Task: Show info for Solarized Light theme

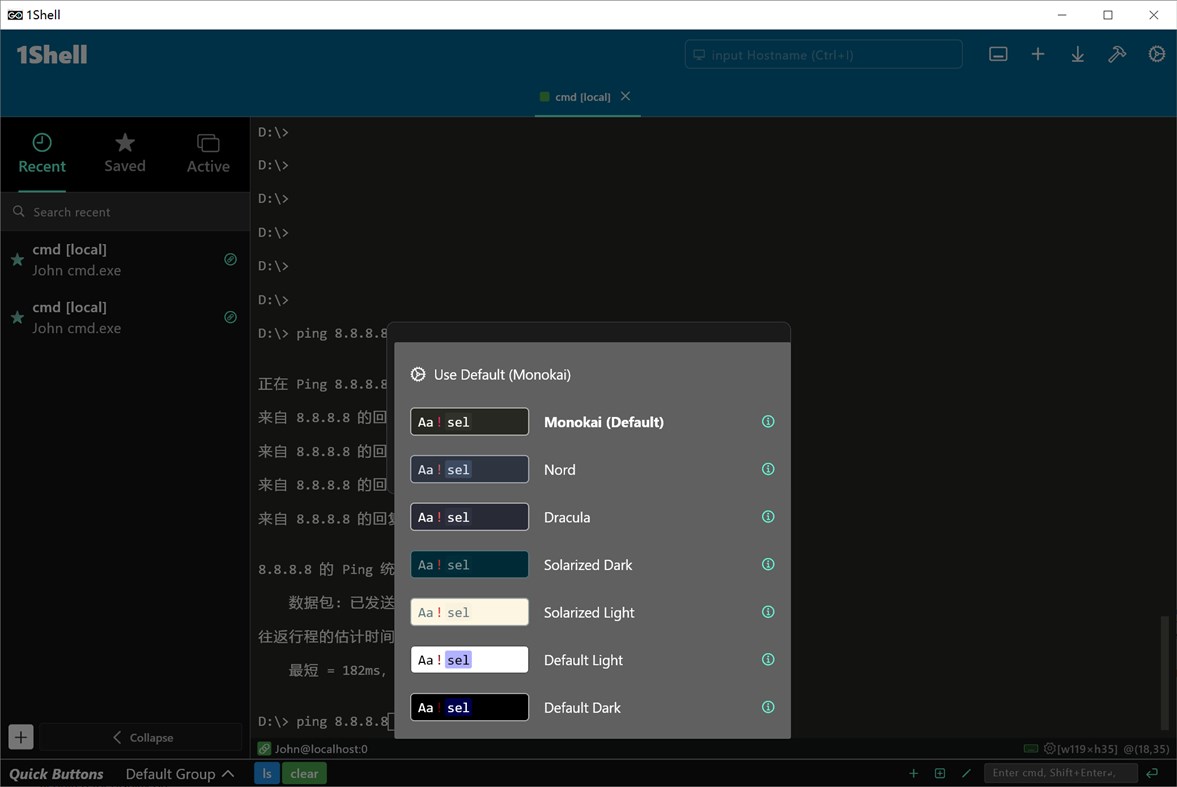Action: [x=768, y=611]
